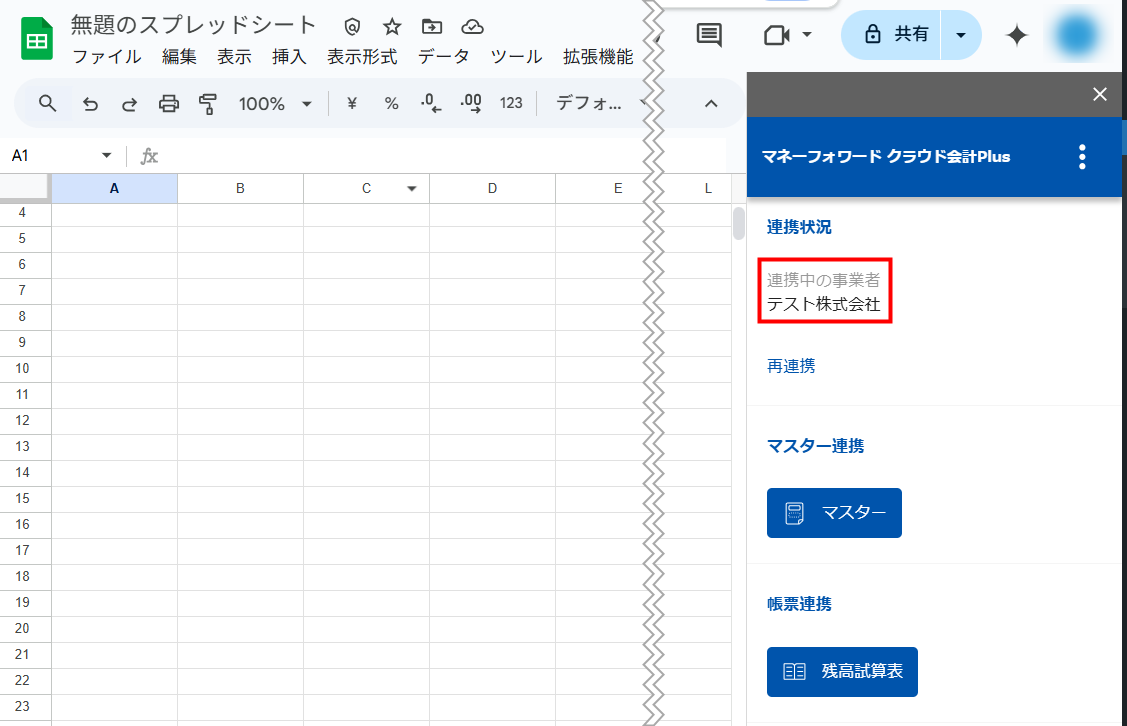The image size is (1127, 726).
Task: Select column D header
Action: tap(492, 188)
